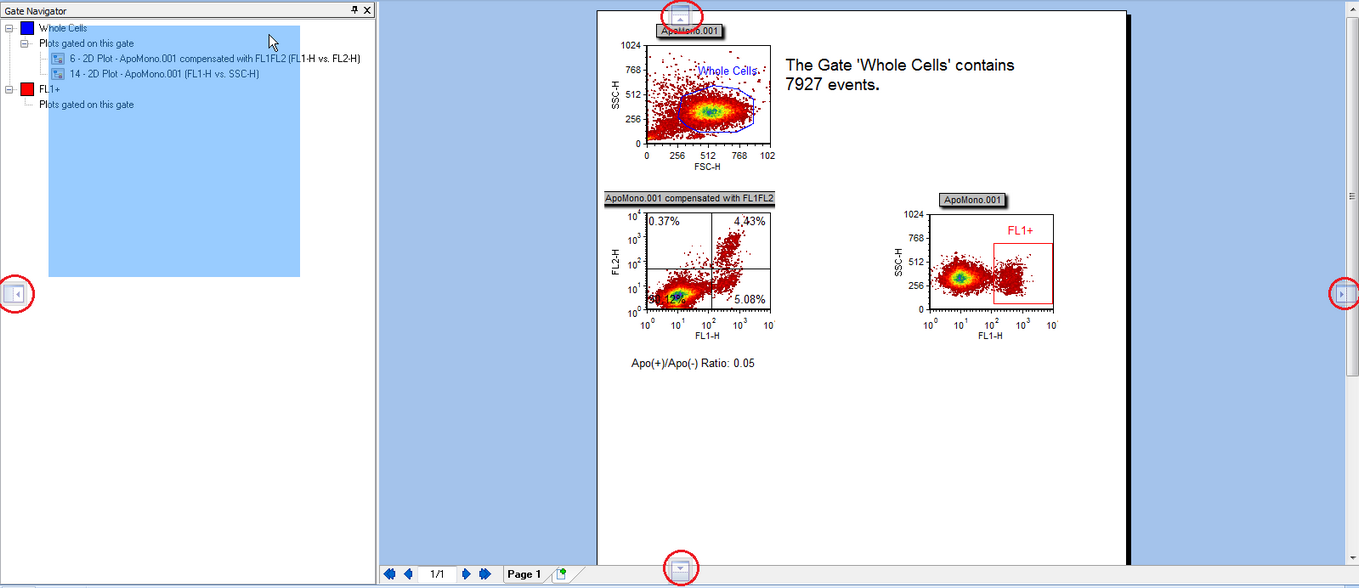The height and width of the screenshot is (588, 1359).
Task: Select the '14 - 2D Plot' FL1-H vs. SSC-H entry
Action: [x=164, y=74]
